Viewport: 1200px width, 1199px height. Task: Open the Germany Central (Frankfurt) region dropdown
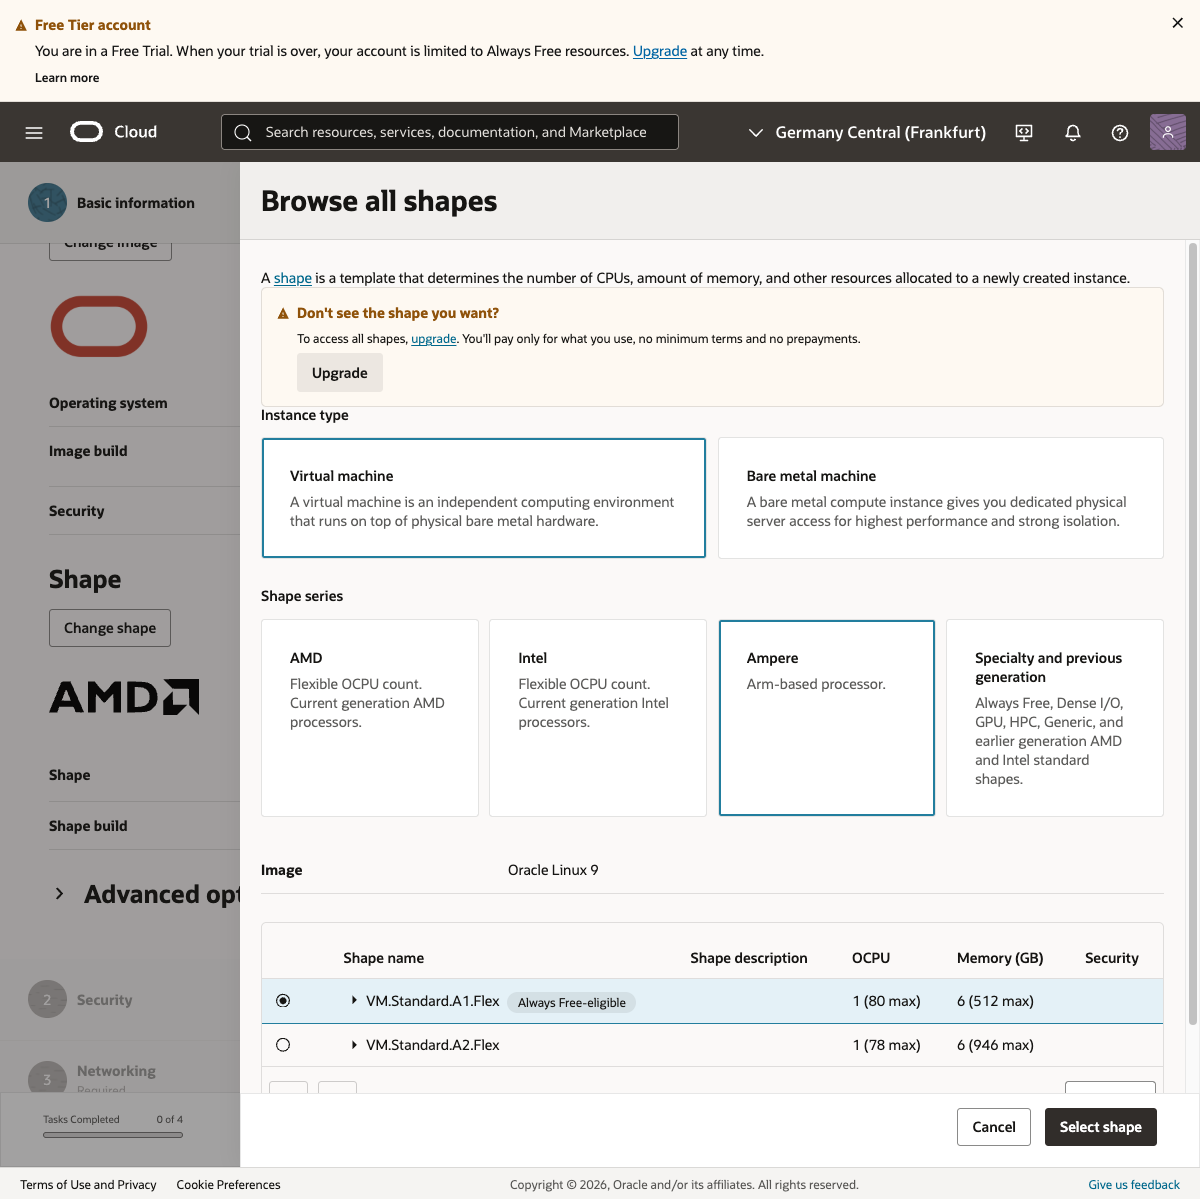pyautogui.click(x=867, y=132)
